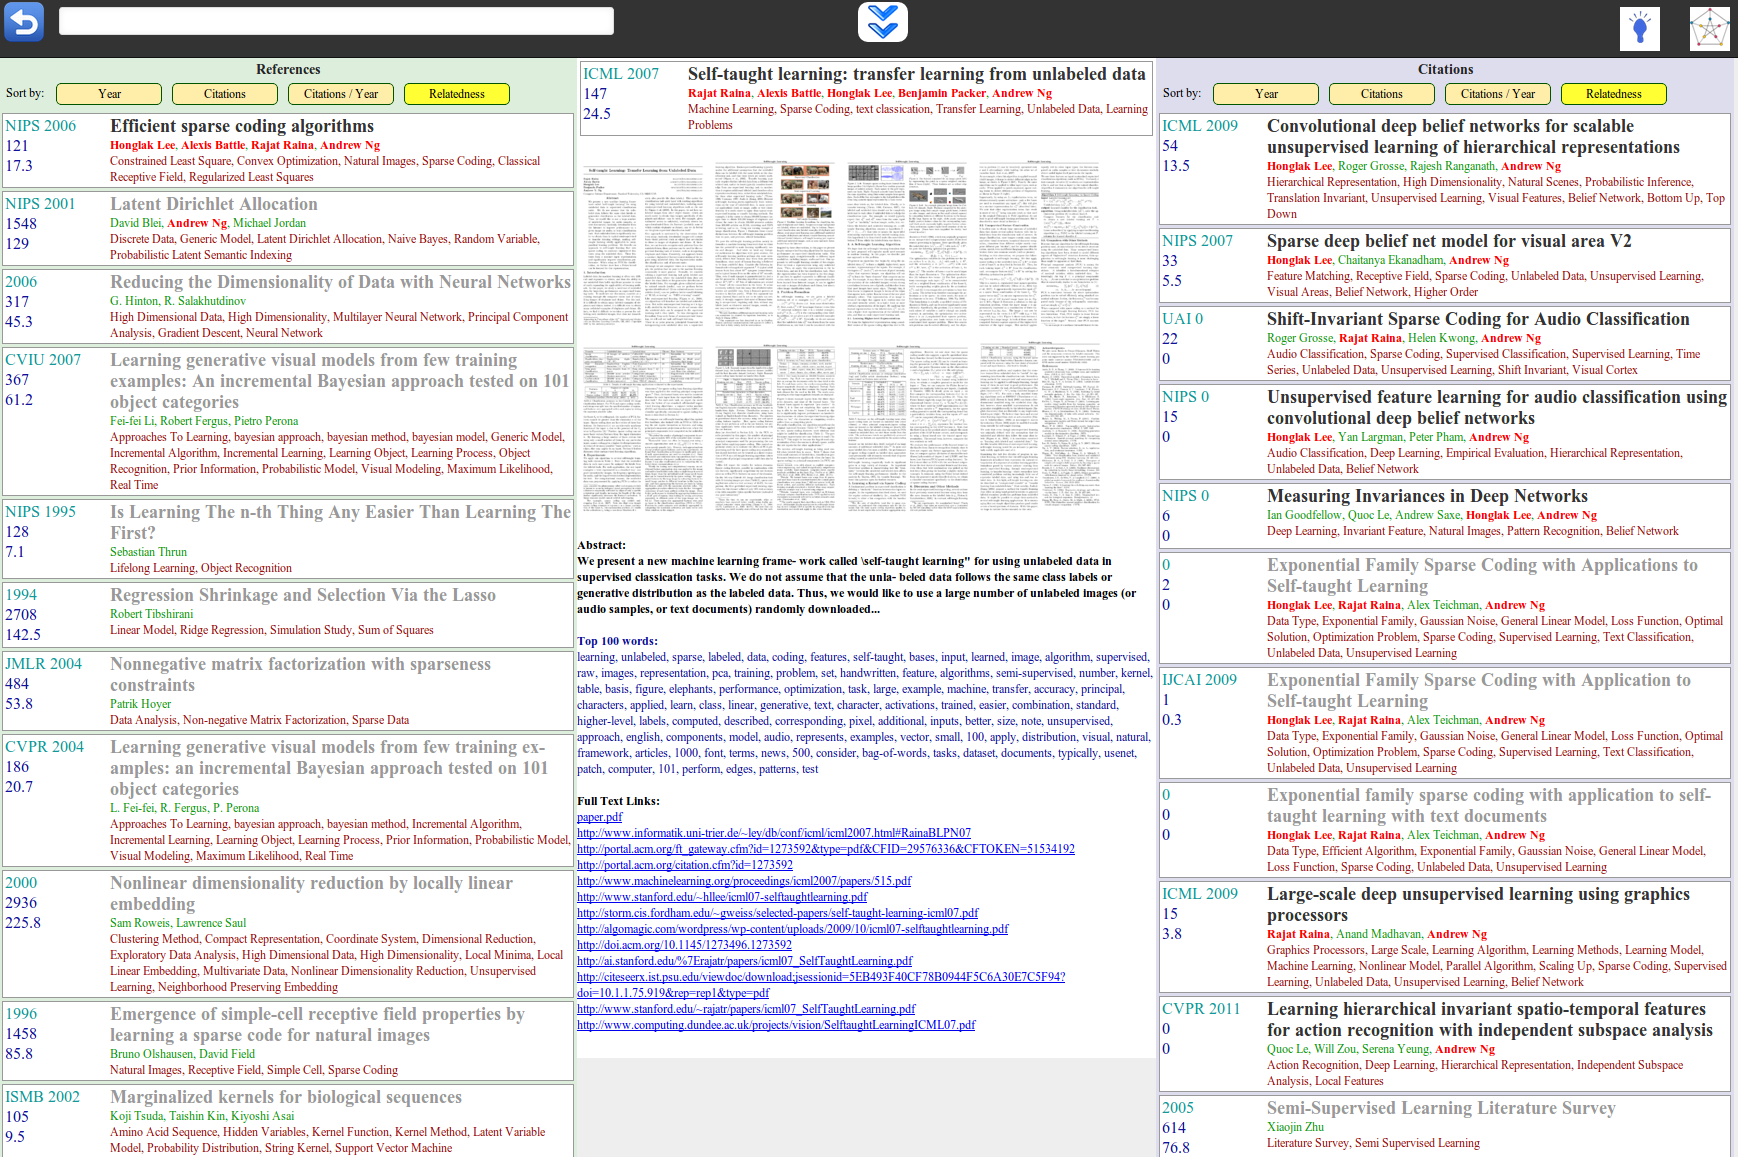Viewport: 1738px width, 1157px height.
Task: Sort Citations panel by Year
Action: click(1266, 94)
